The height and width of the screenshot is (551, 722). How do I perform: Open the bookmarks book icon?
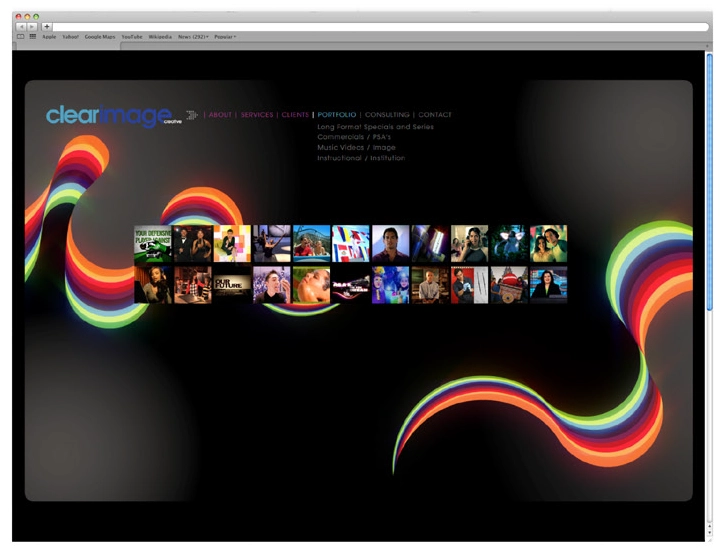click(20, 36)
